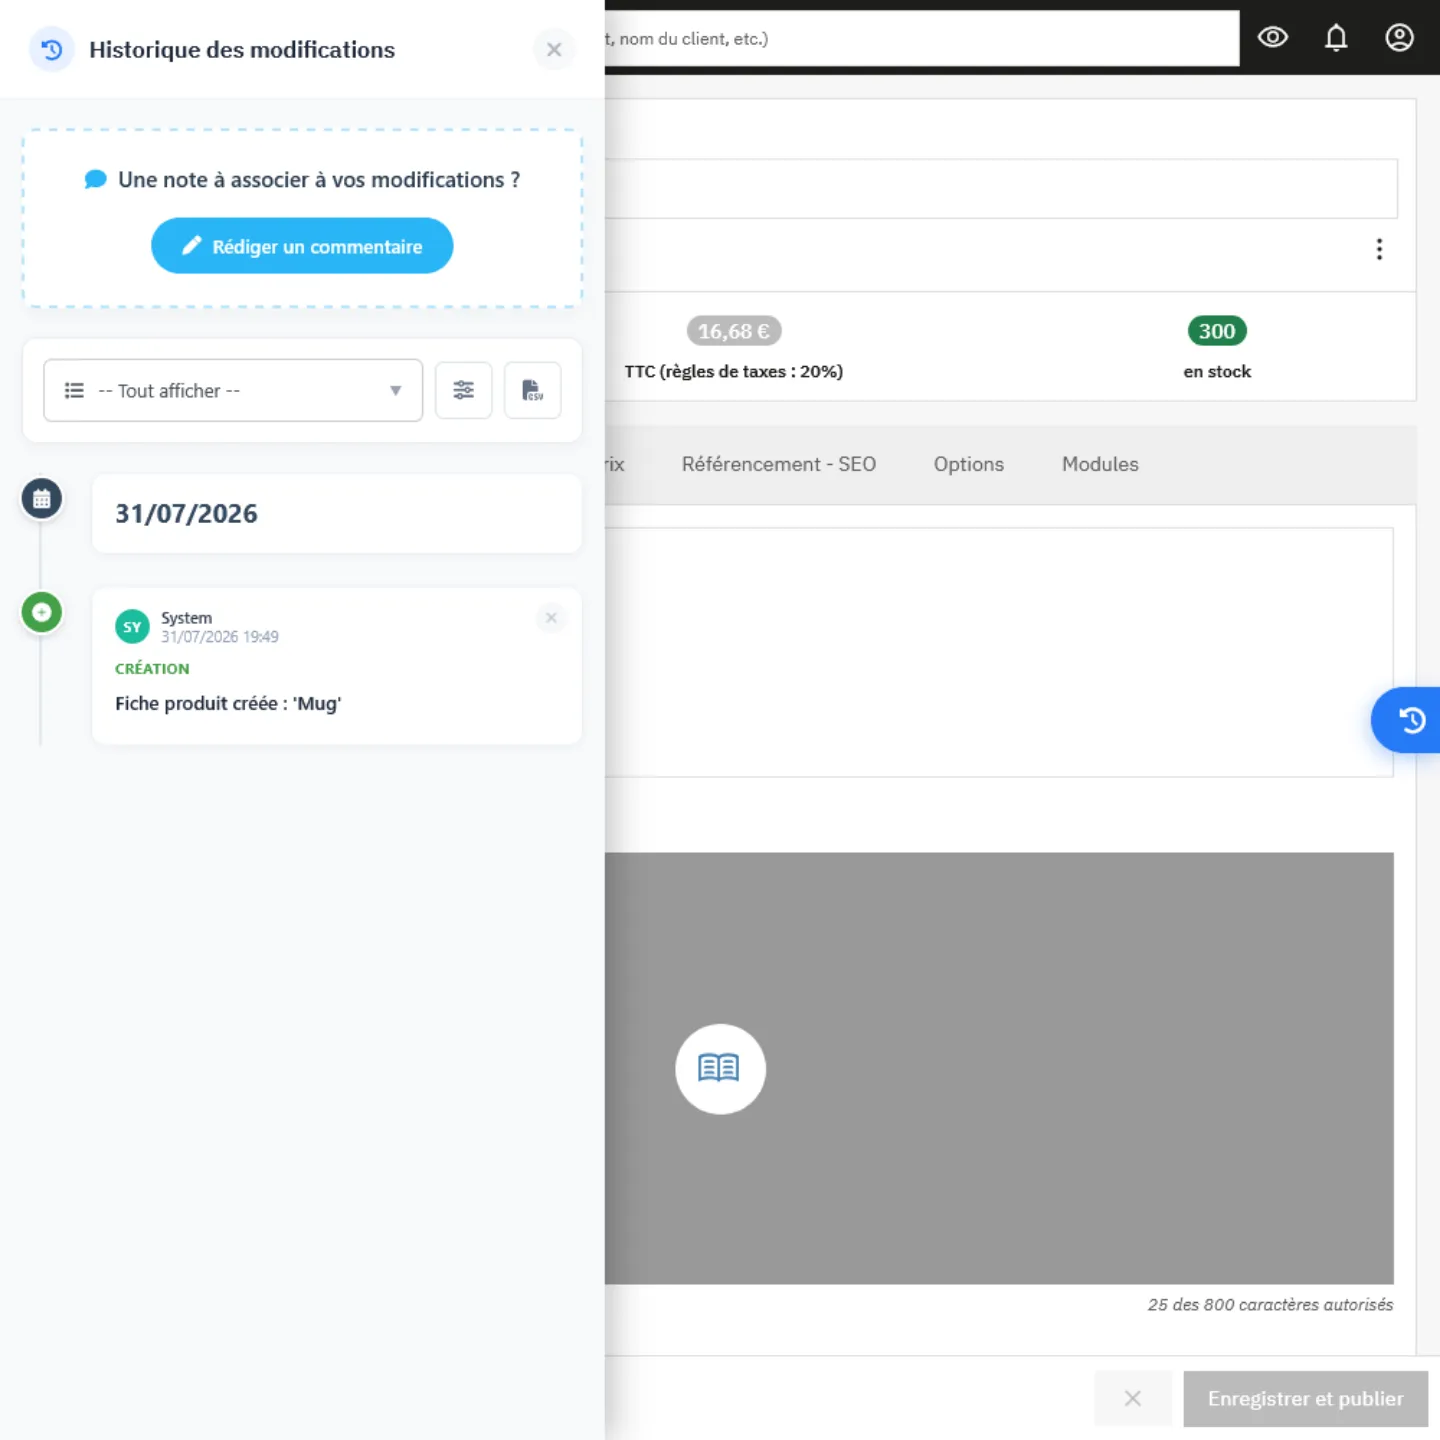Viewport: 1440px width, 1440px height.
Task: Click Enregistrer et publier button
Action: point(1306,1399)
